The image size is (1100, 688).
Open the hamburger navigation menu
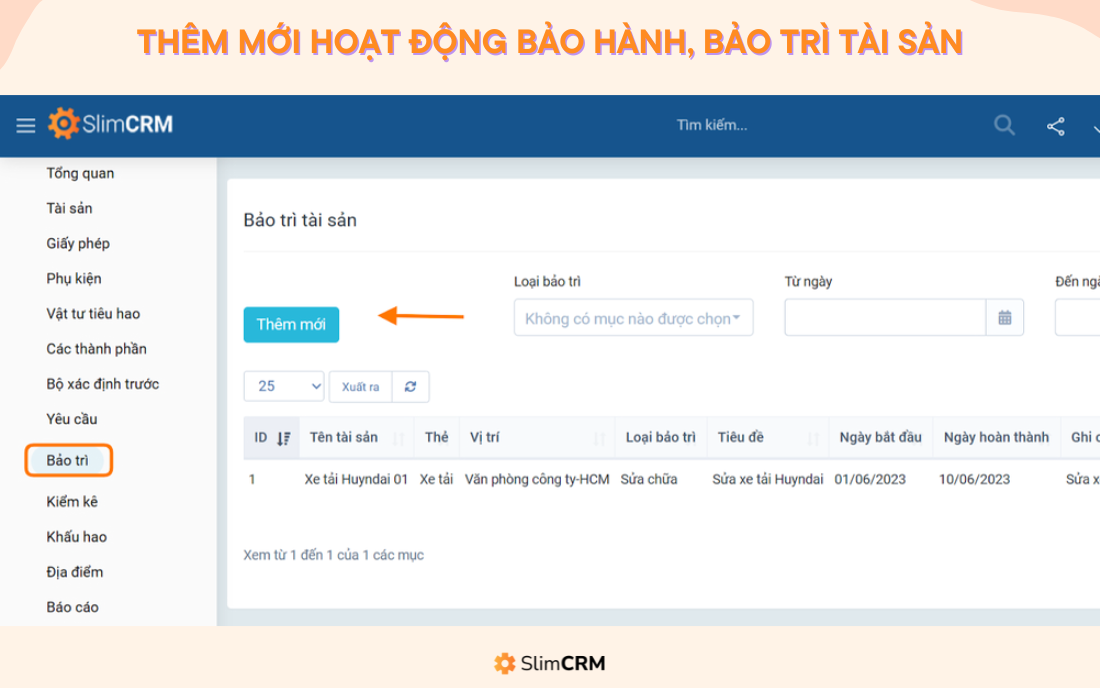tap(25, 125)
